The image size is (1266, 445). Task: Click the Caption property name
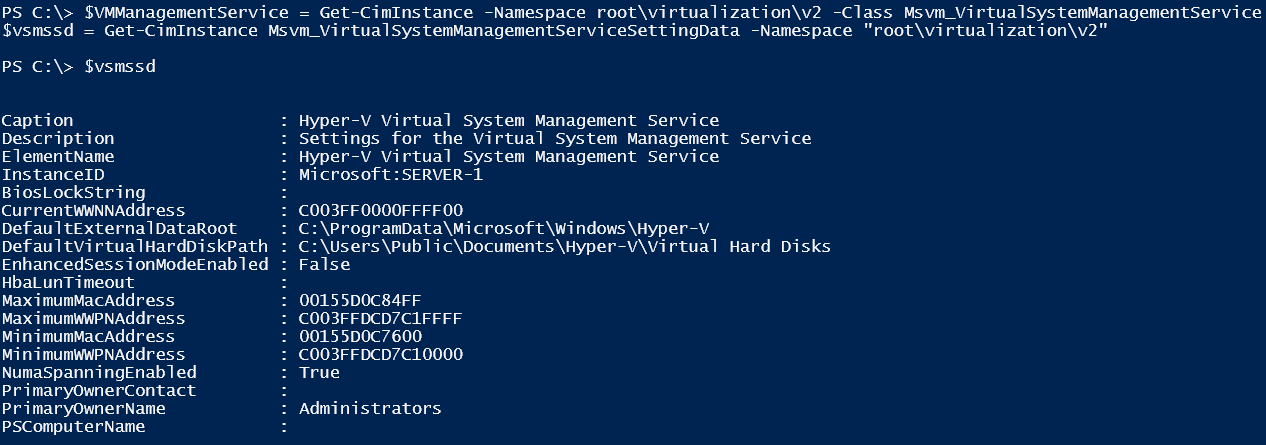(x=37, y=121)
